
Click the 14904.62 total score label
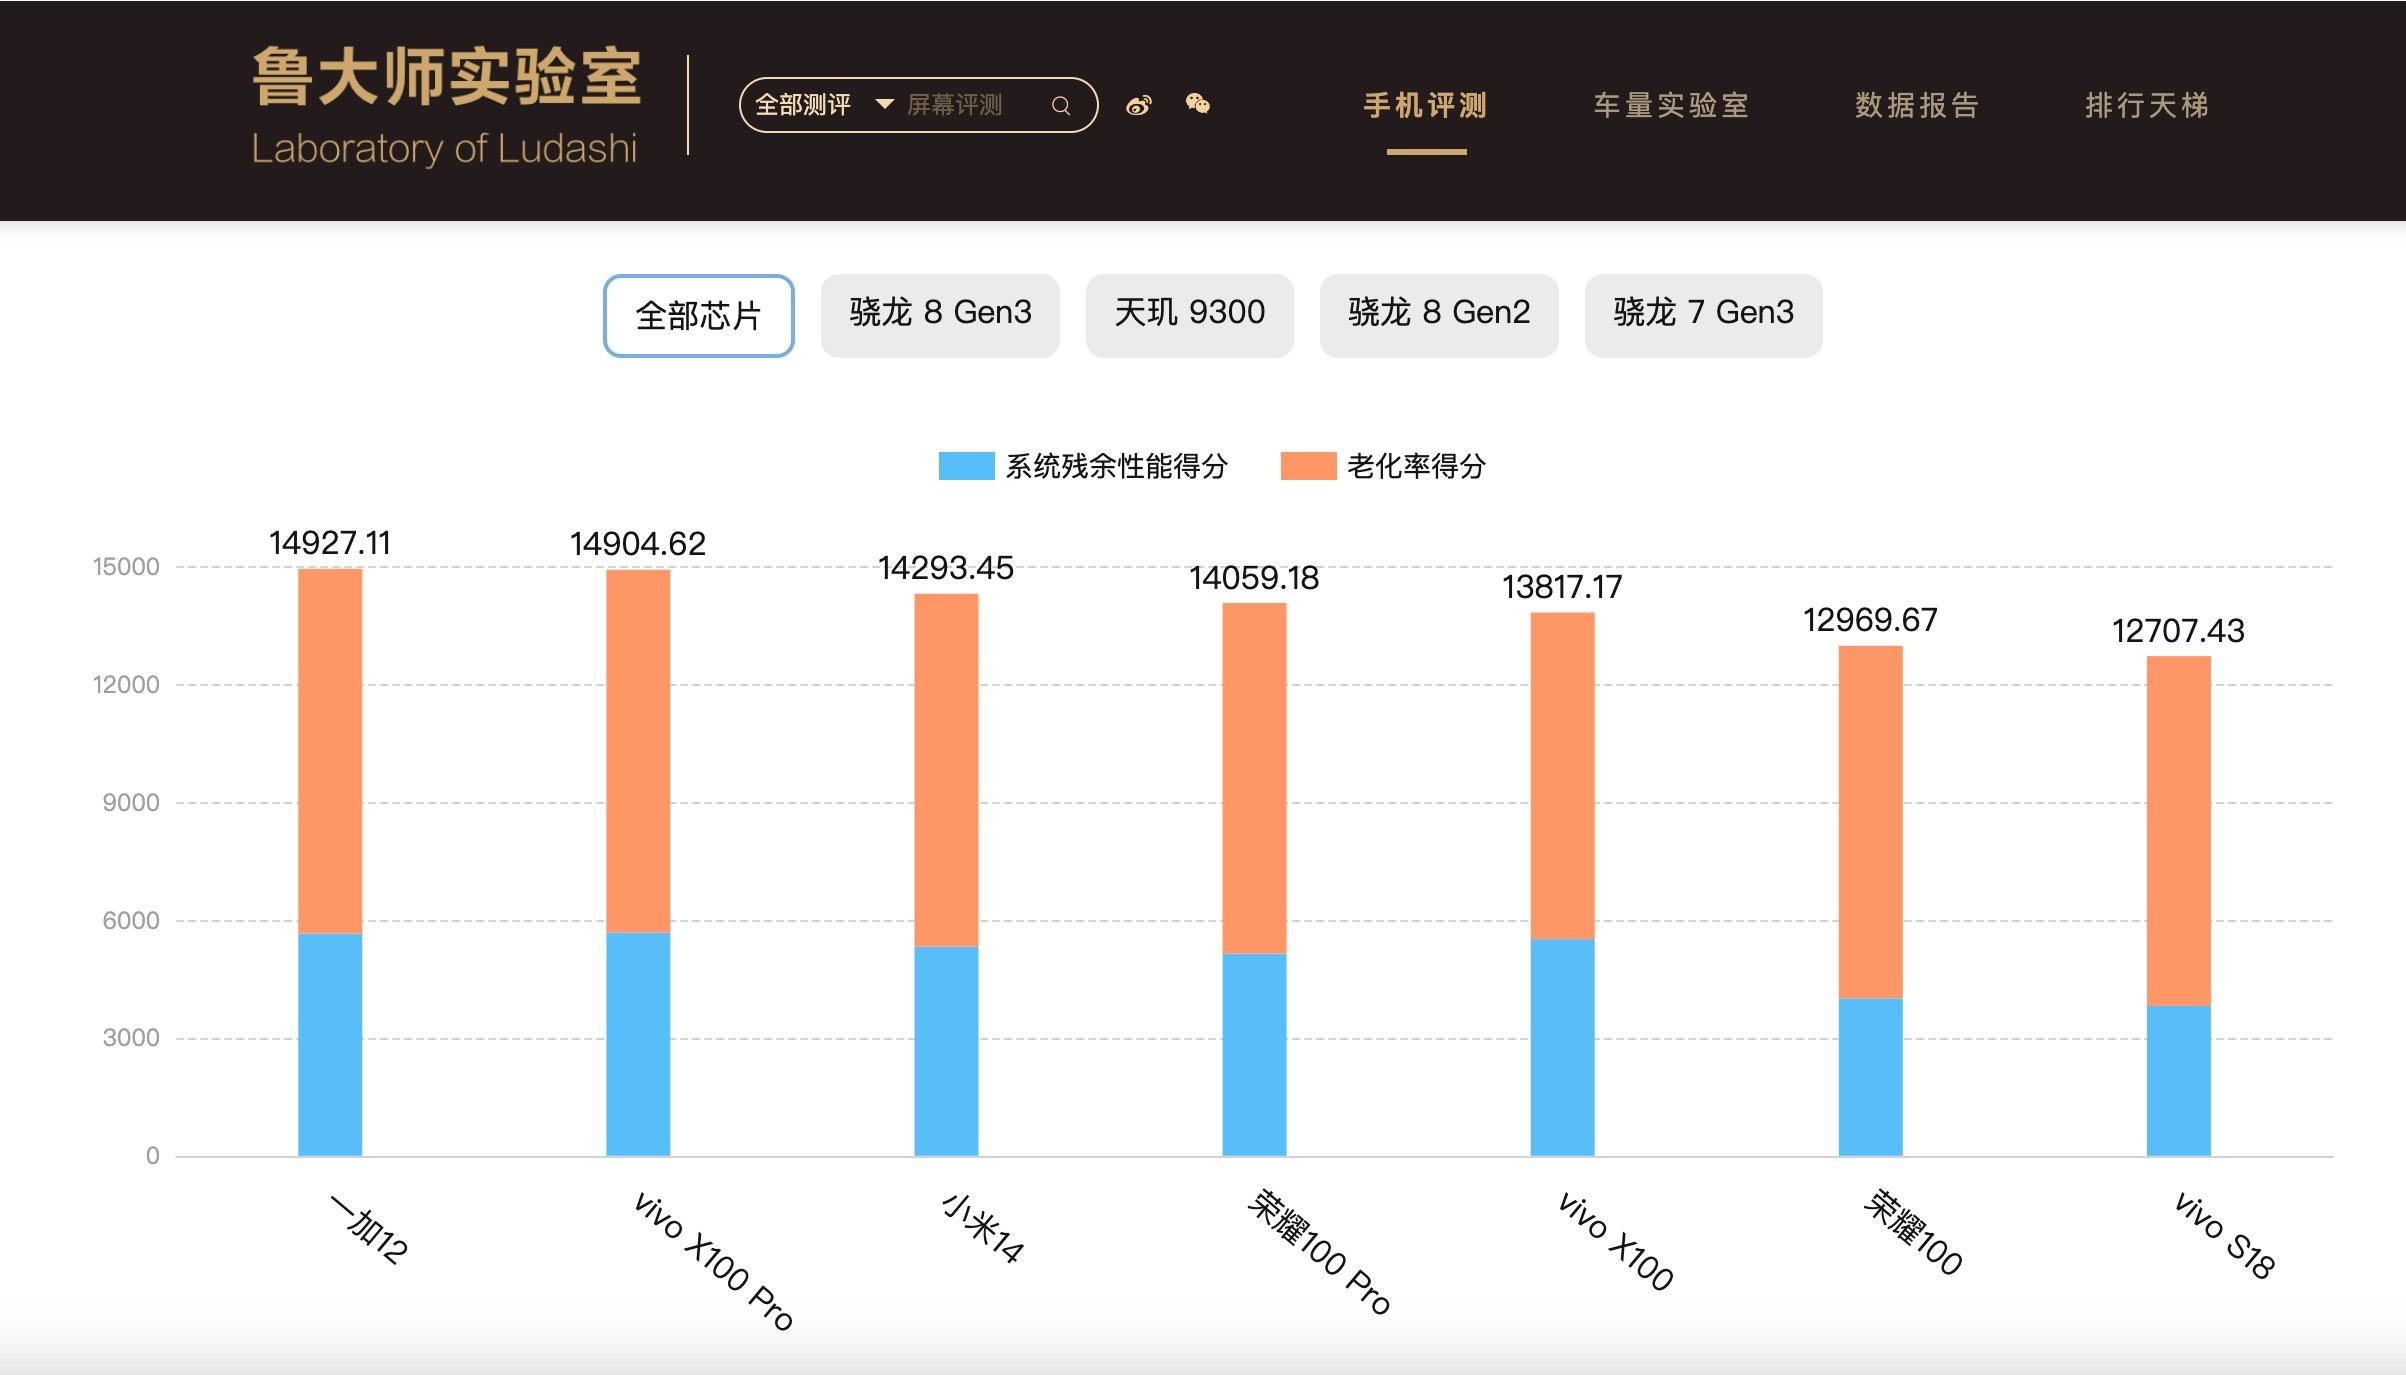point(638,544)
